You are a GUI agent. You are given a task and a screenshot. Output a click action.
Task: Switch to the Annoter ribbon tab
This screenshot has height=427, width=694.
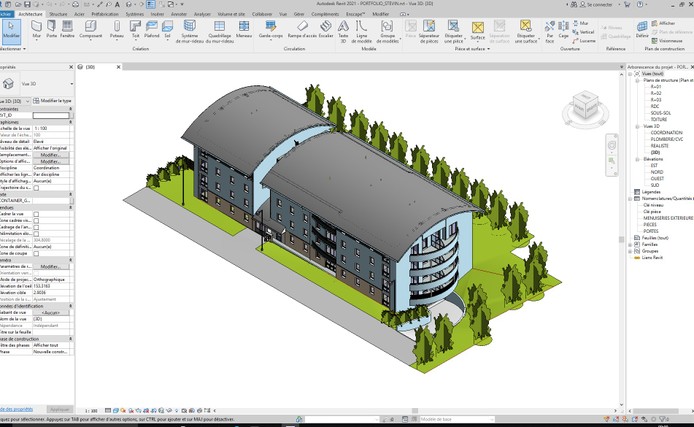pos(179,15)
